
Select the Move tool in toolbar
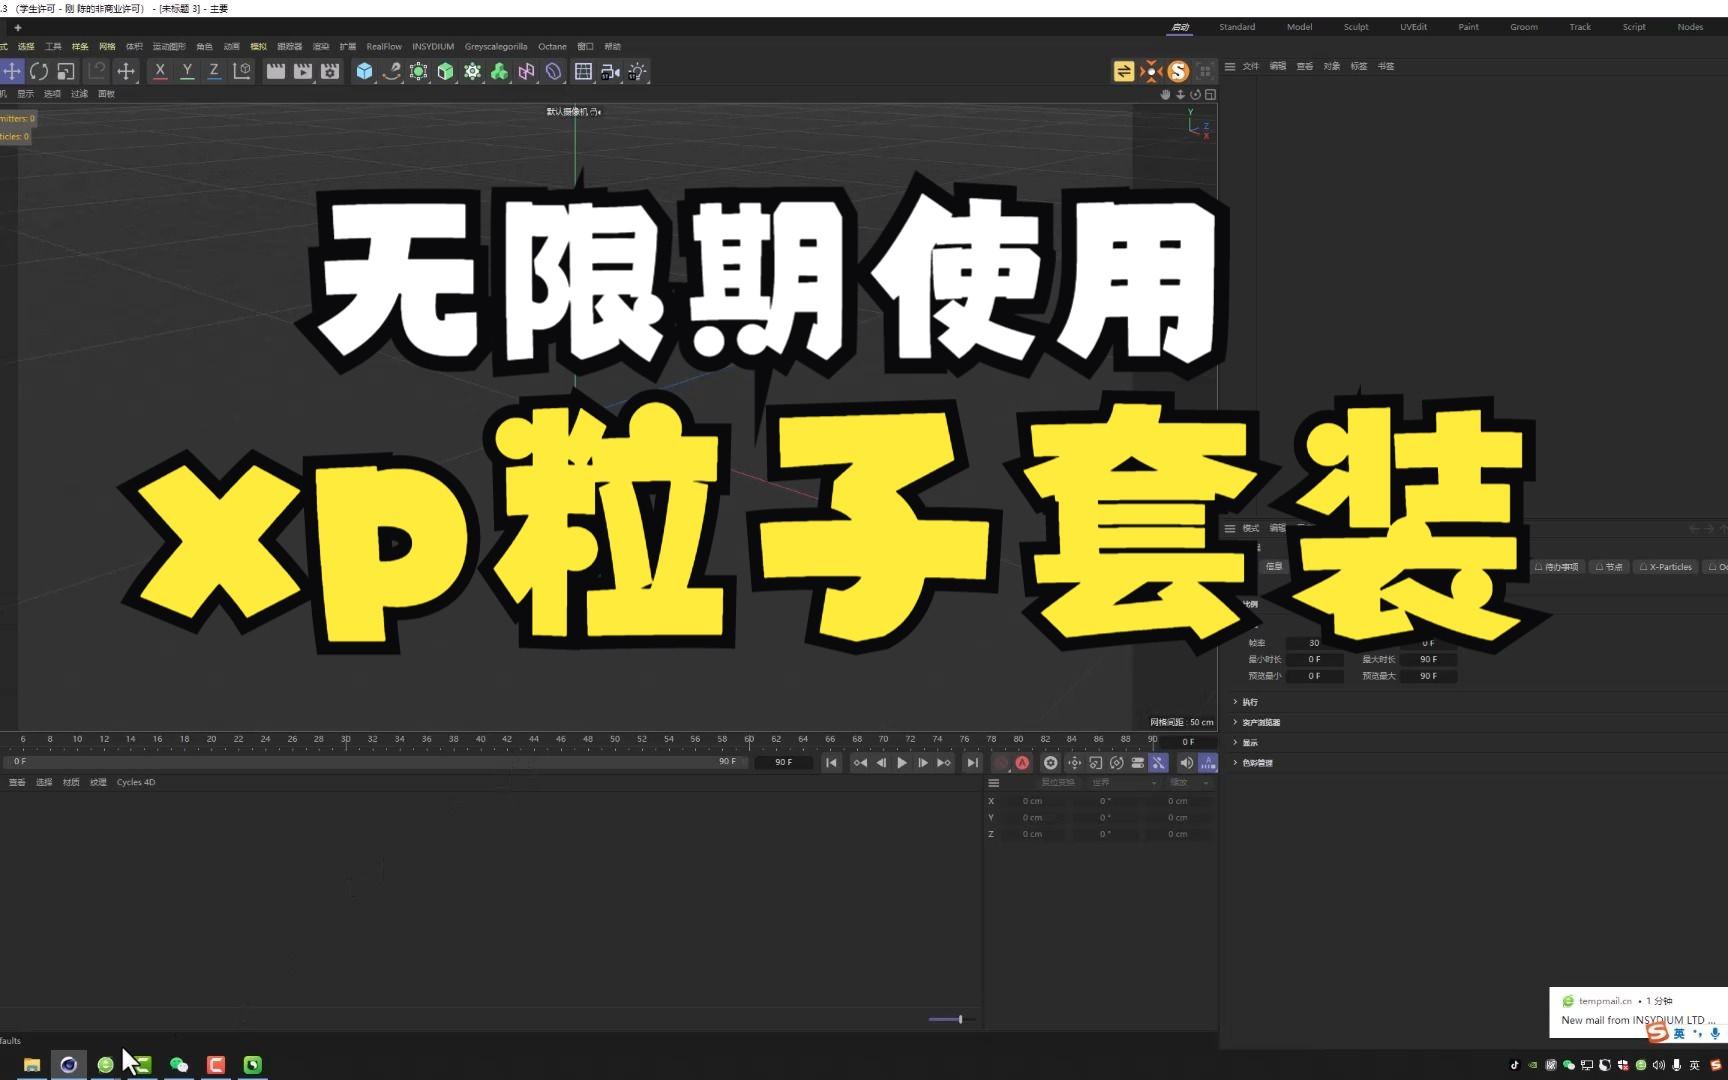click(11, 71)
